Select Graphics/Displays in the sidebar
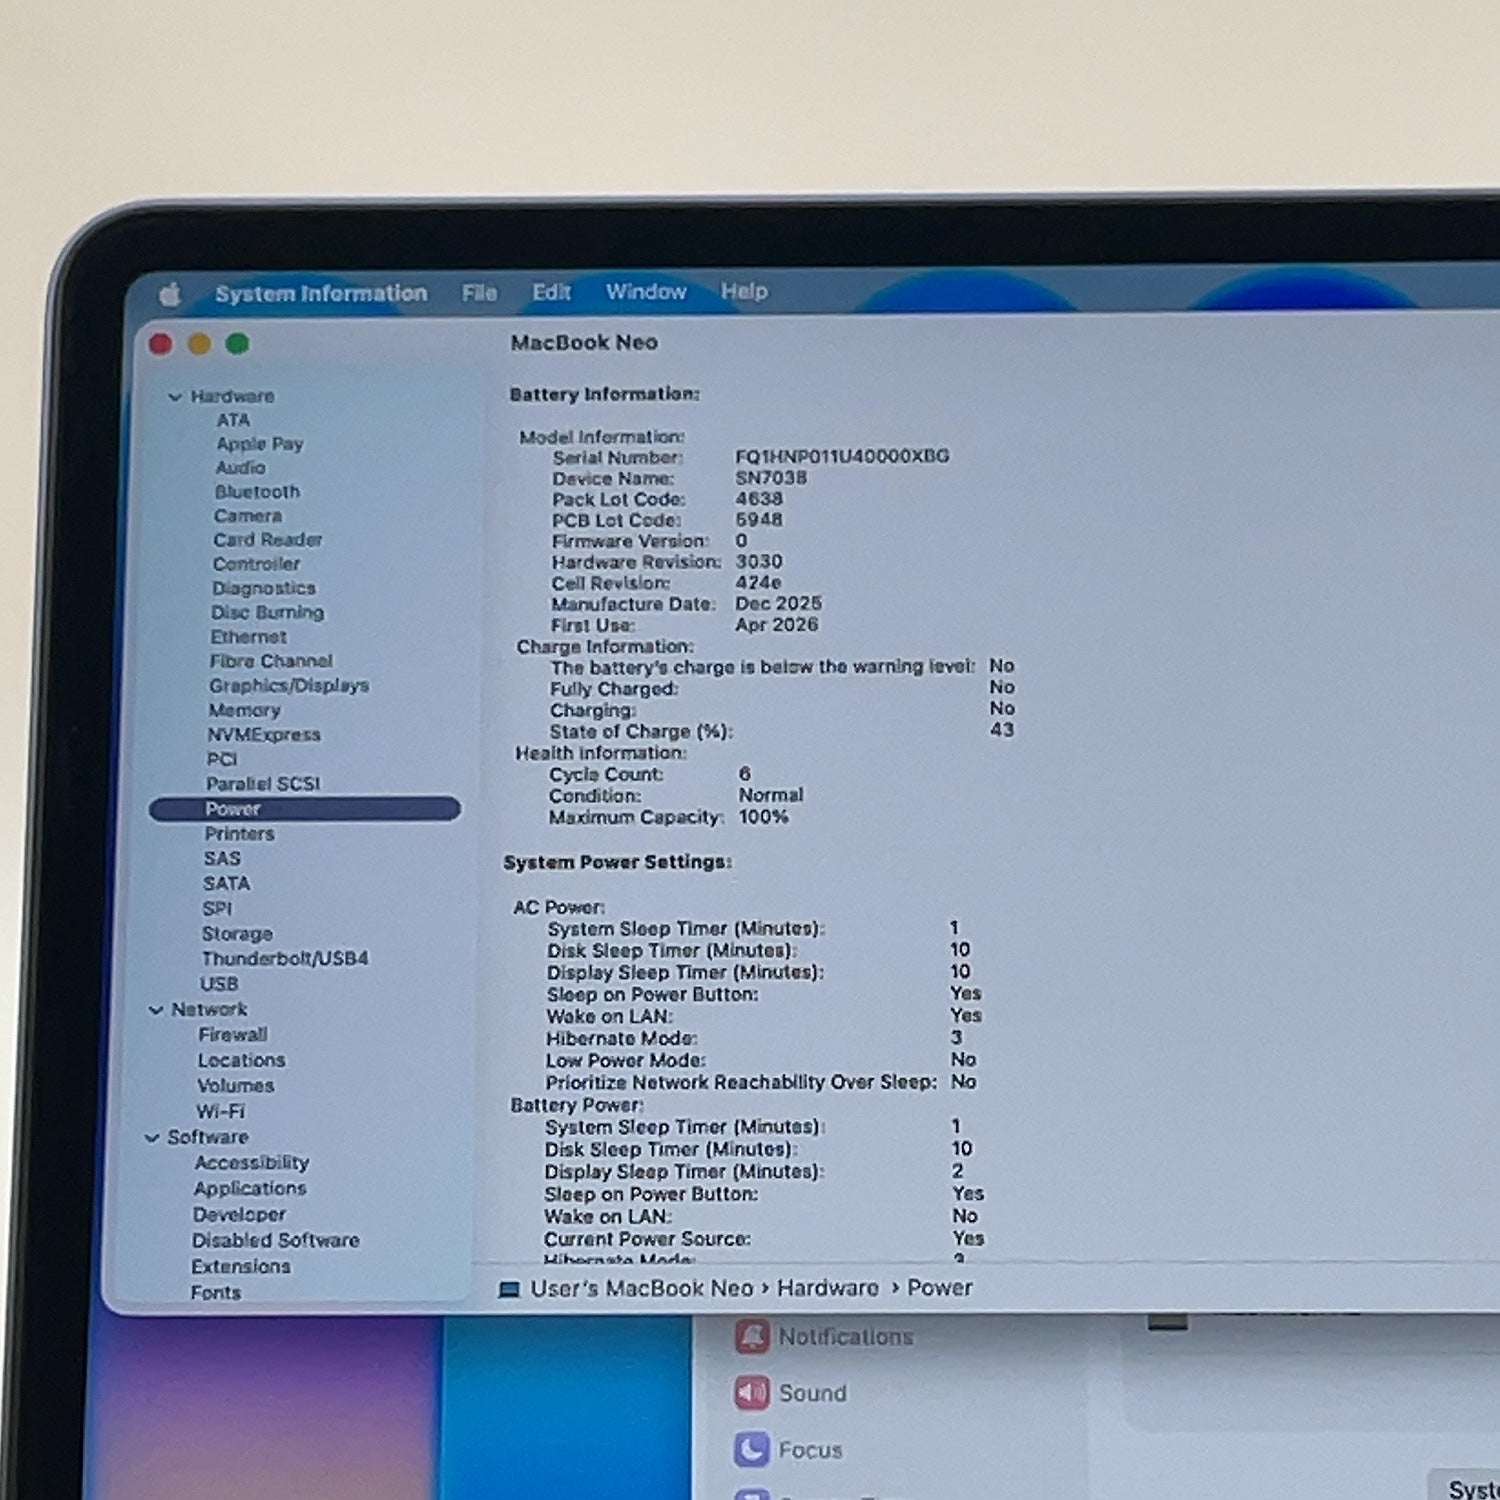Viewport: 1500px width, 1500px height. (x=288, y=686)
